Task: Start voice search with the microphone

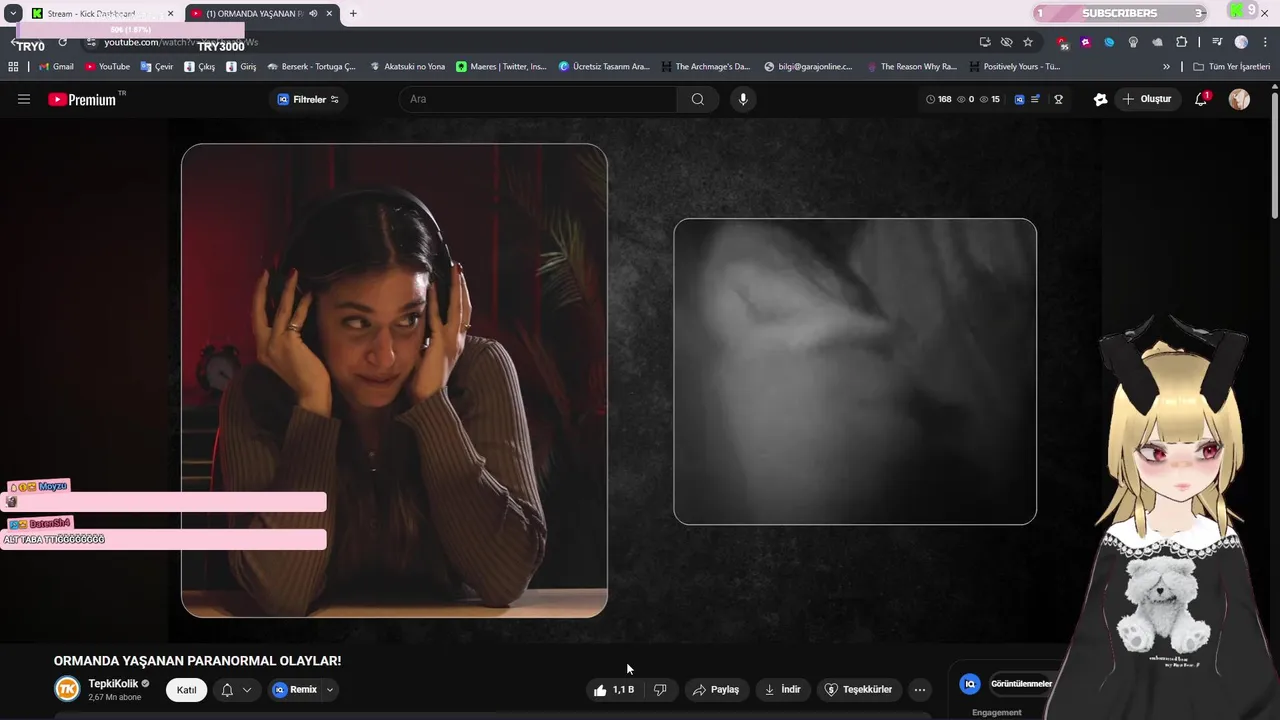Action: [743, 99]
